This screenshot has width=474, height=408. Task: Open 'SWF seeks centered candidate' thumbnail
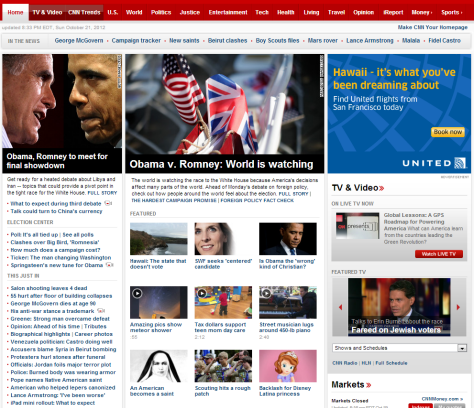point(223,239)
